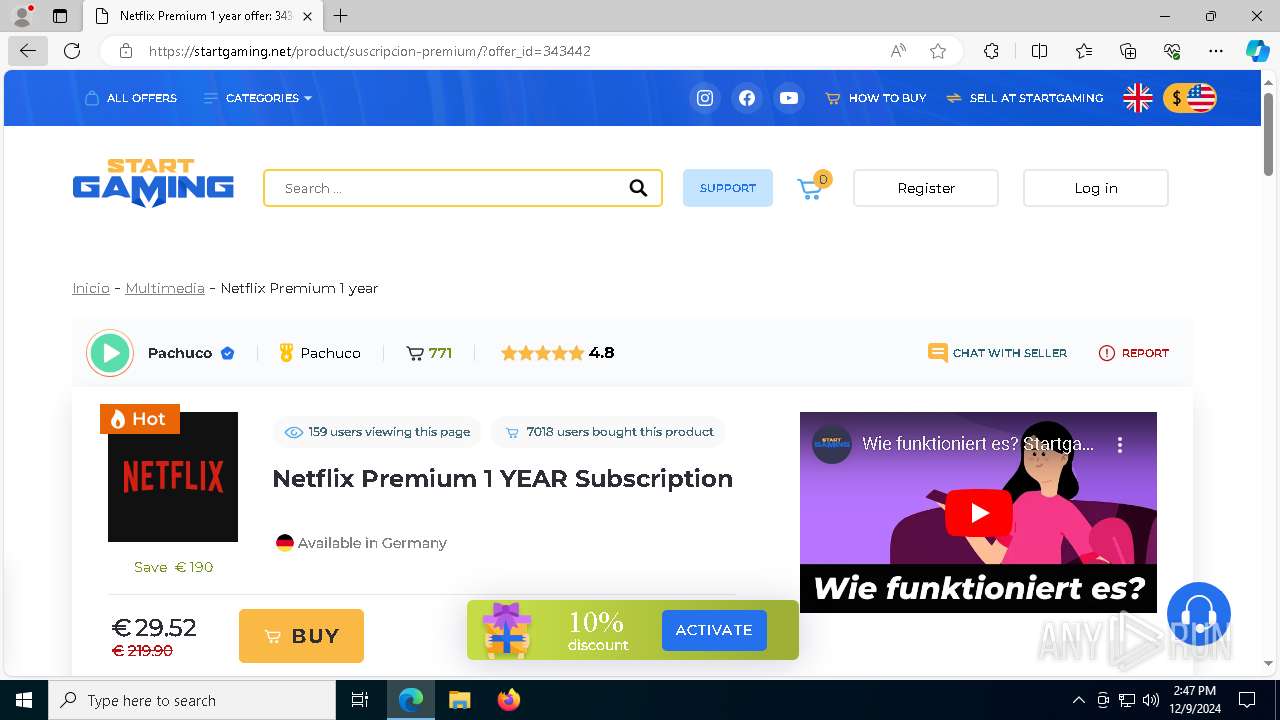Open browser Extensions icon
Image resolution: width=1280 pixels, height=720 pixels.
pyautogui.click(x=991, y=51)
